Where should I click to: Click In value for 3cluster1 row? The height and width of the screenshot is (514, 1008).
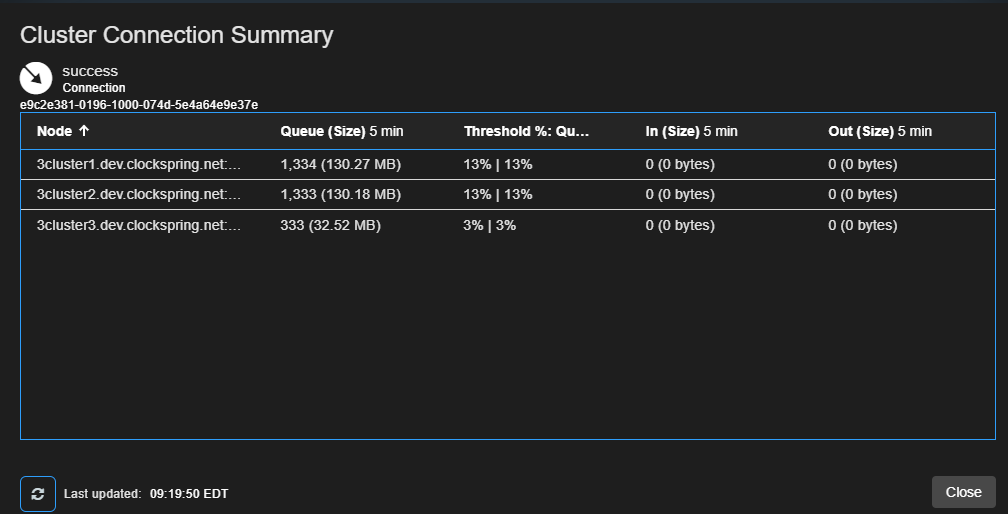click(680, 164)
